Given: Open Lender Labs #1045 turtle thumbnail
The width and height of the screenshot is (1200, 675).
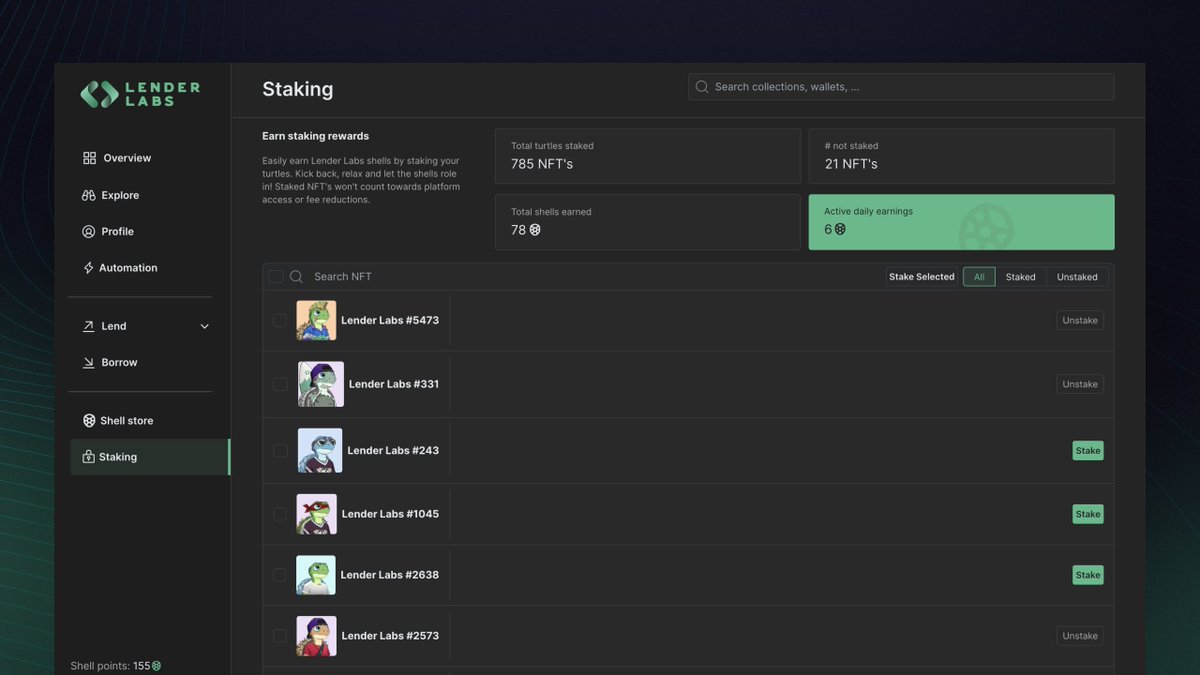Looking at the screenshot, I should click(316, 514).
